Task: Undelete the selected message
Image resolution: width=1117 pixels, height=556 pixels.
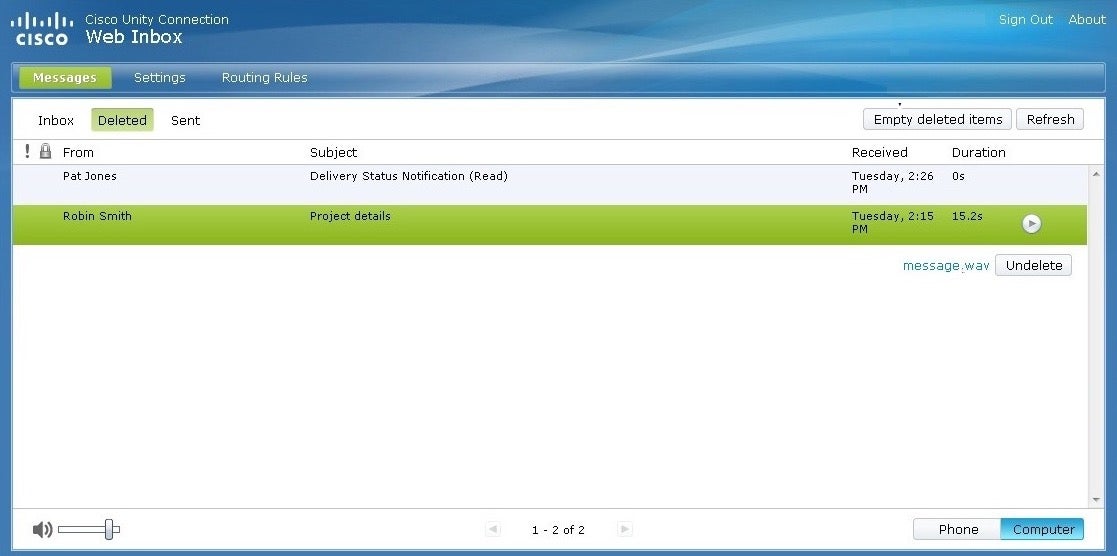Action: point(1033,265)
